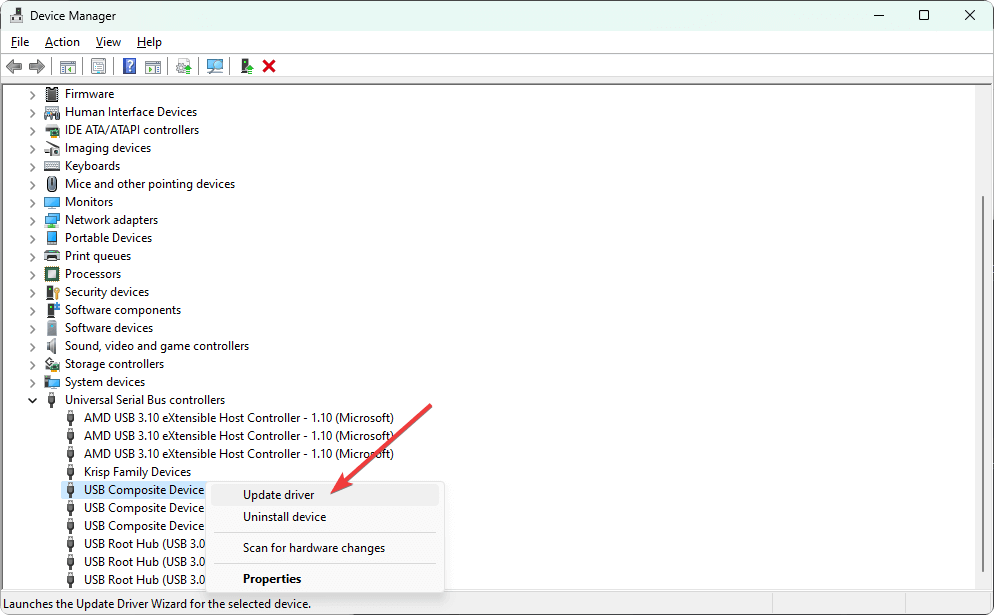Click the Keyboards category icon

tap(52, 166)
